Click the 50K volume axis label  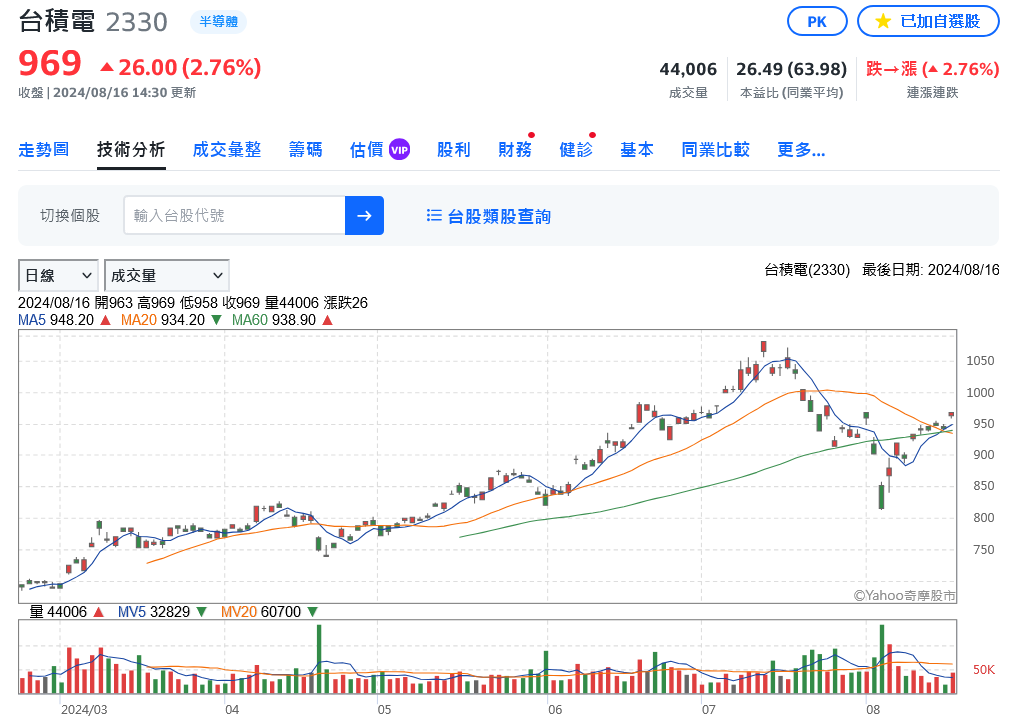[984, 669]
